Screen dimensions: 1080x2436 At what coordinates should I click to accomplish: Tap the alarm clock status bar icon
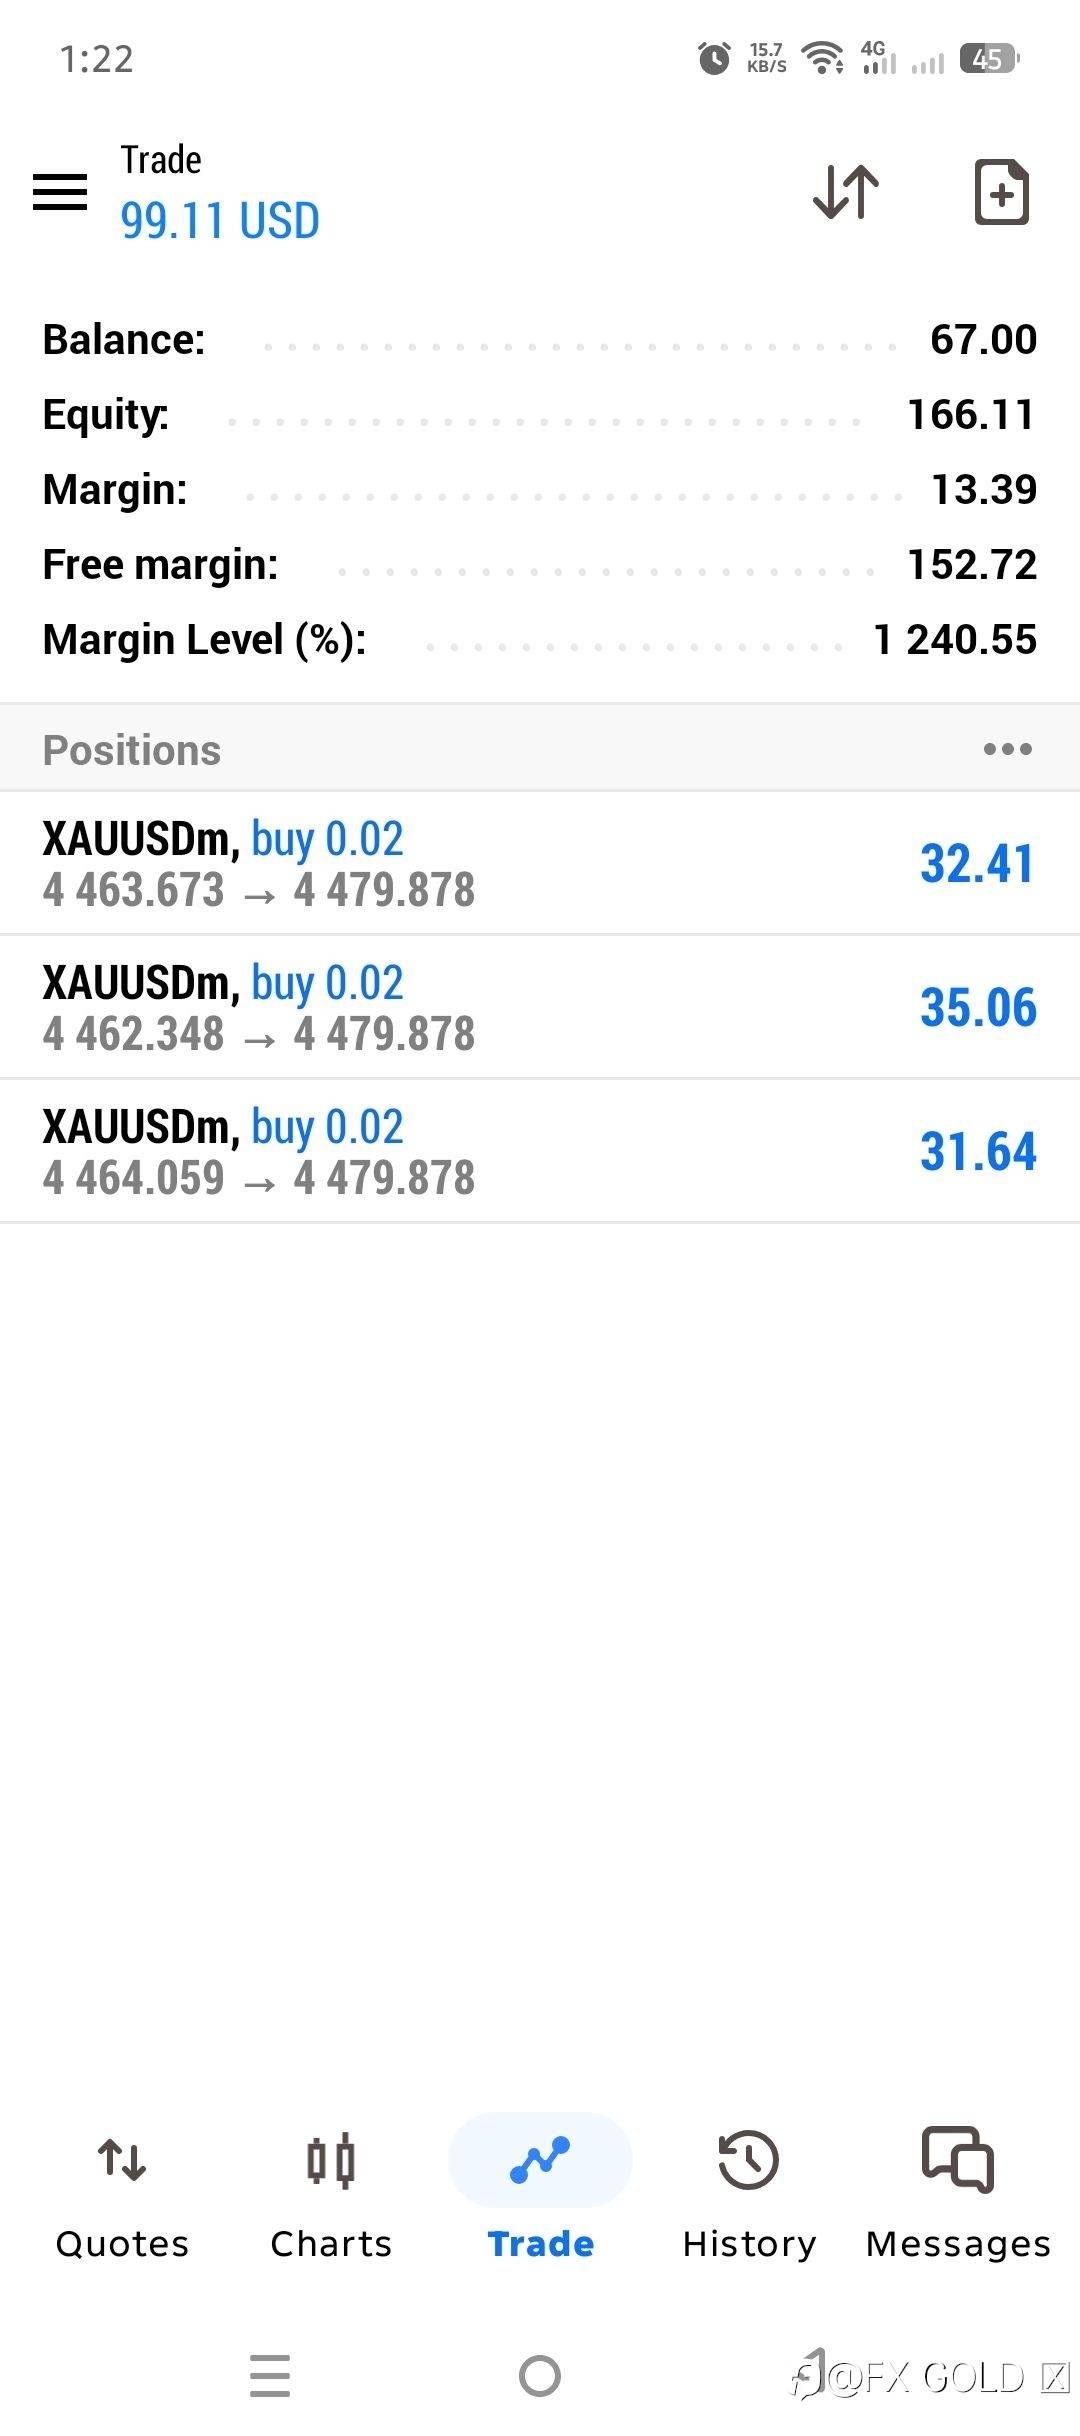click(x=714, y=58)
